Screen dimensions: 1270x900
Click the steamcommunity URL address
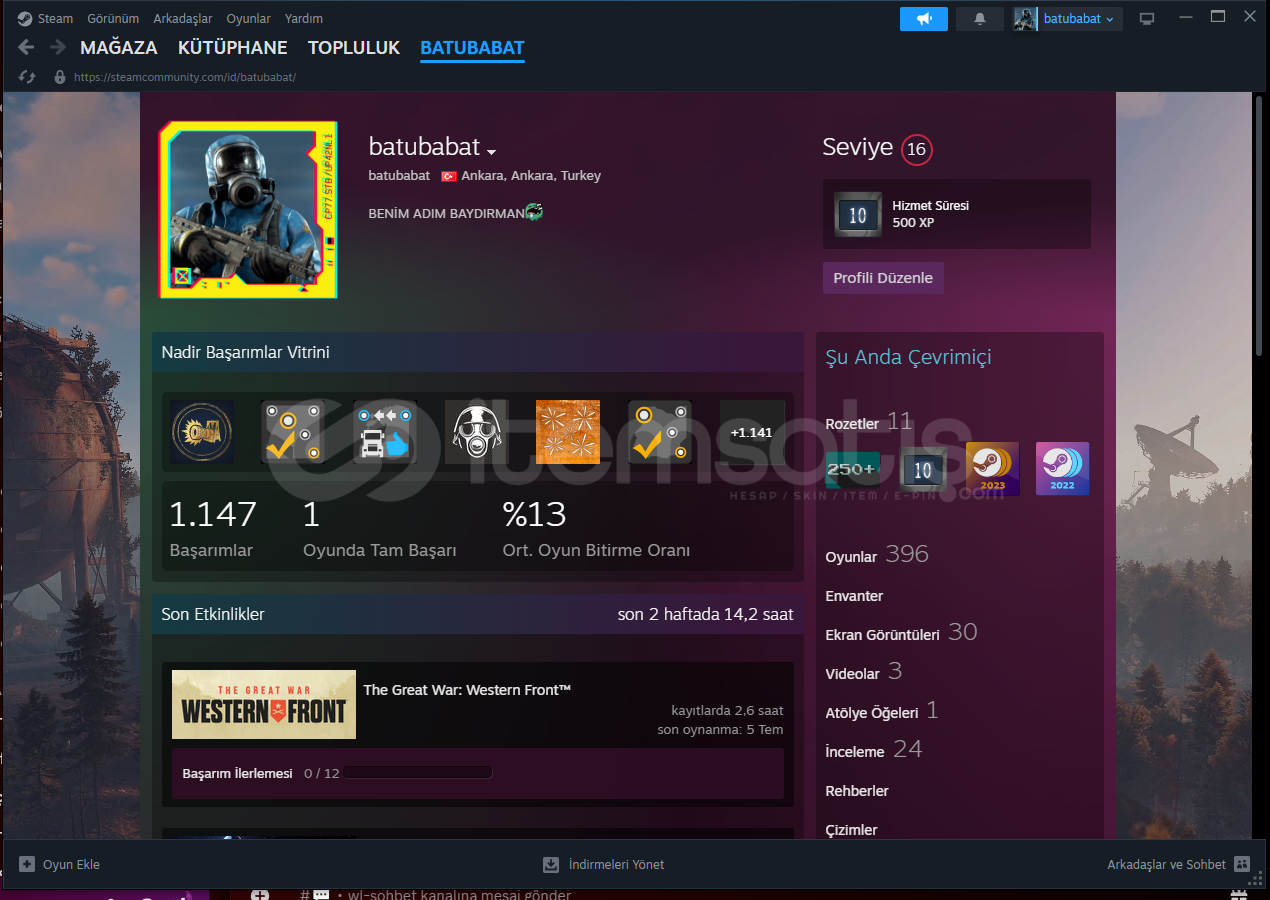tap(185, 77)
